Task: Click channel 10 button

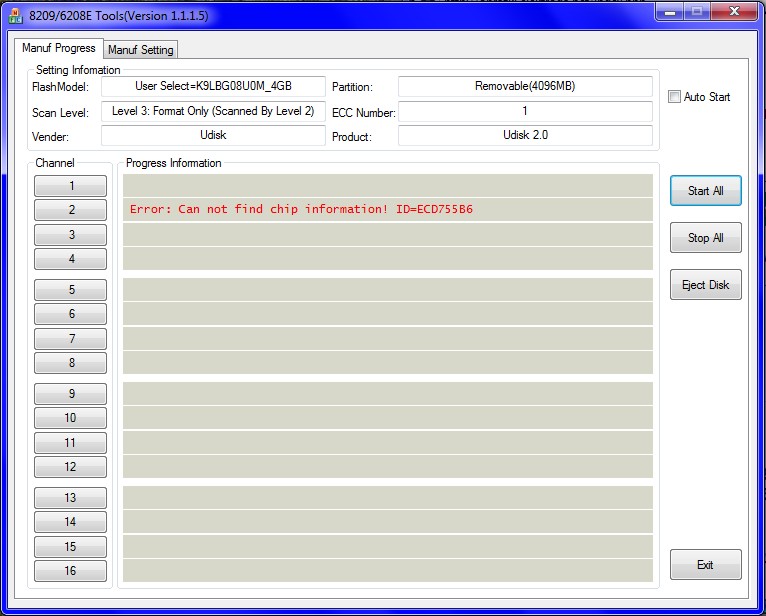Action: 70,418
